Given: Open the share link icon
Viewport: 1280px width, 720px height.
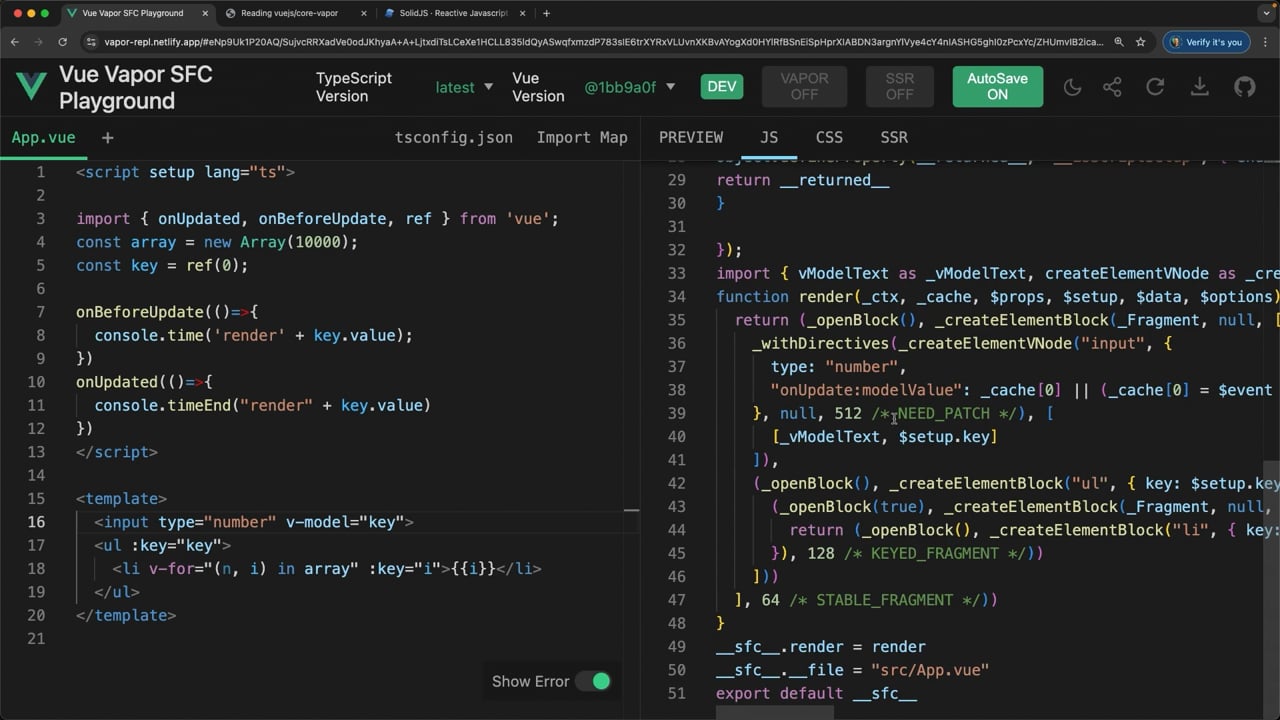Looking at the screenshot, I should (1112, 87).
